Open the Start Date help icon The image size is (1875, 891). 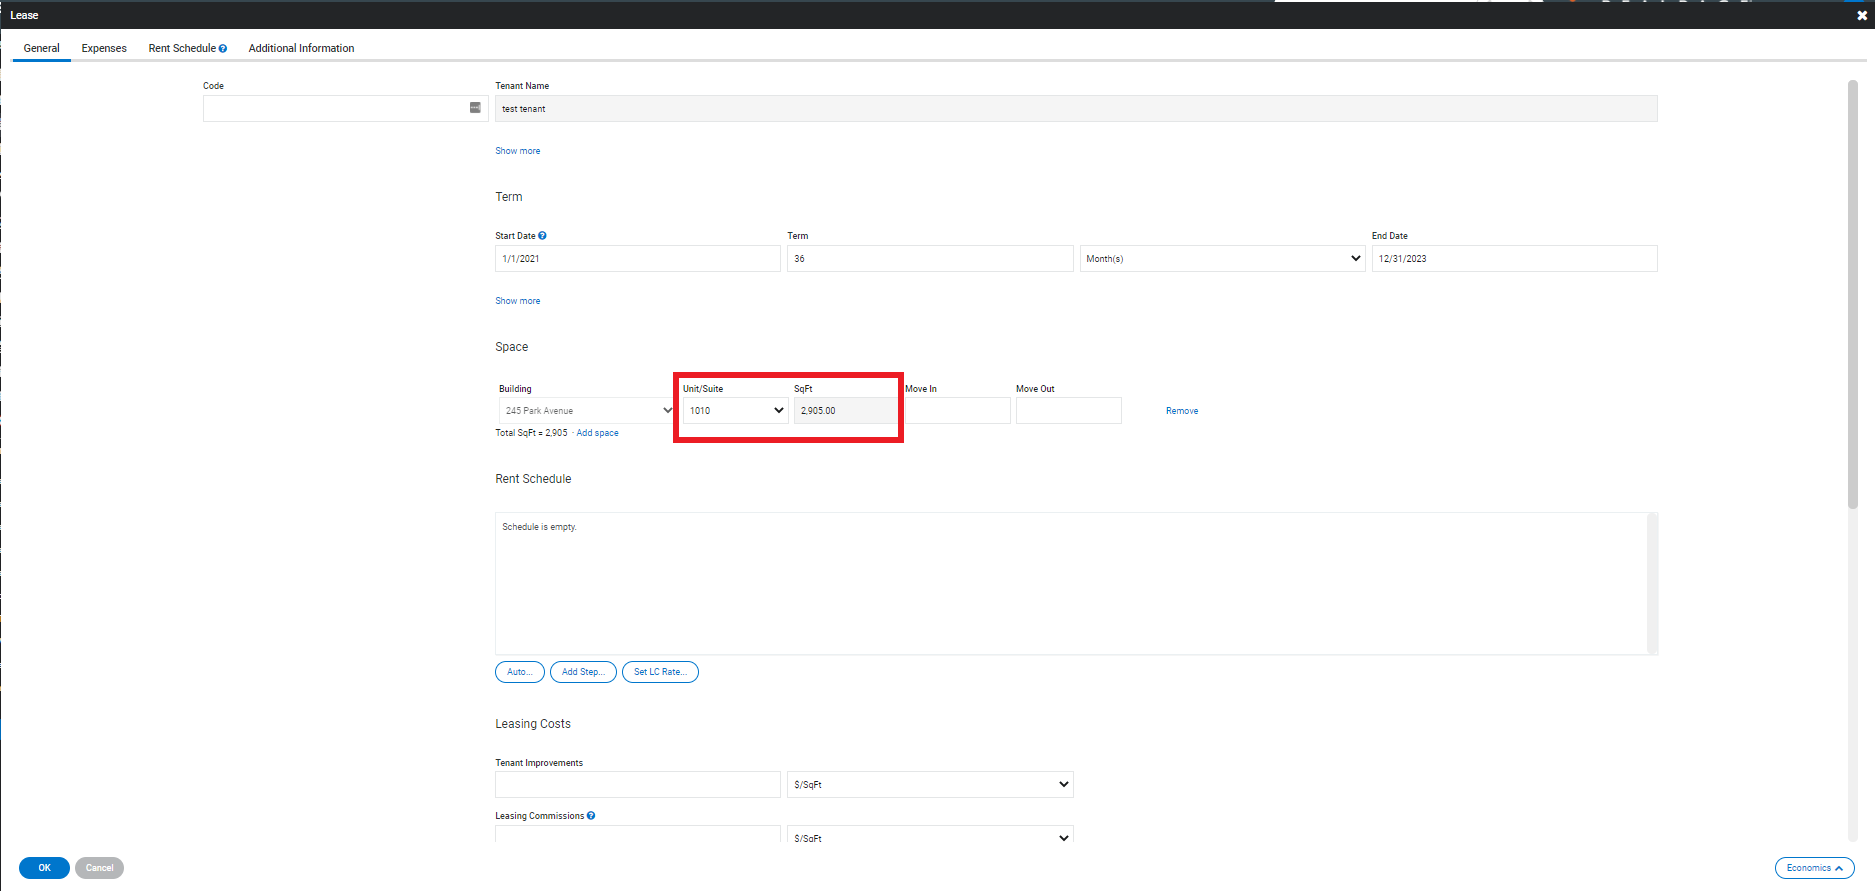coord(542,236)
